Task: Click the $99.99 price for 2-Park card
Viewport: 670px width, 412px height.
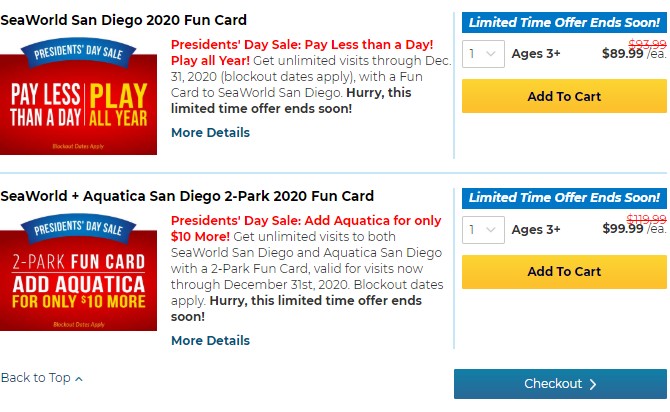Action: [x=622, y=228]
